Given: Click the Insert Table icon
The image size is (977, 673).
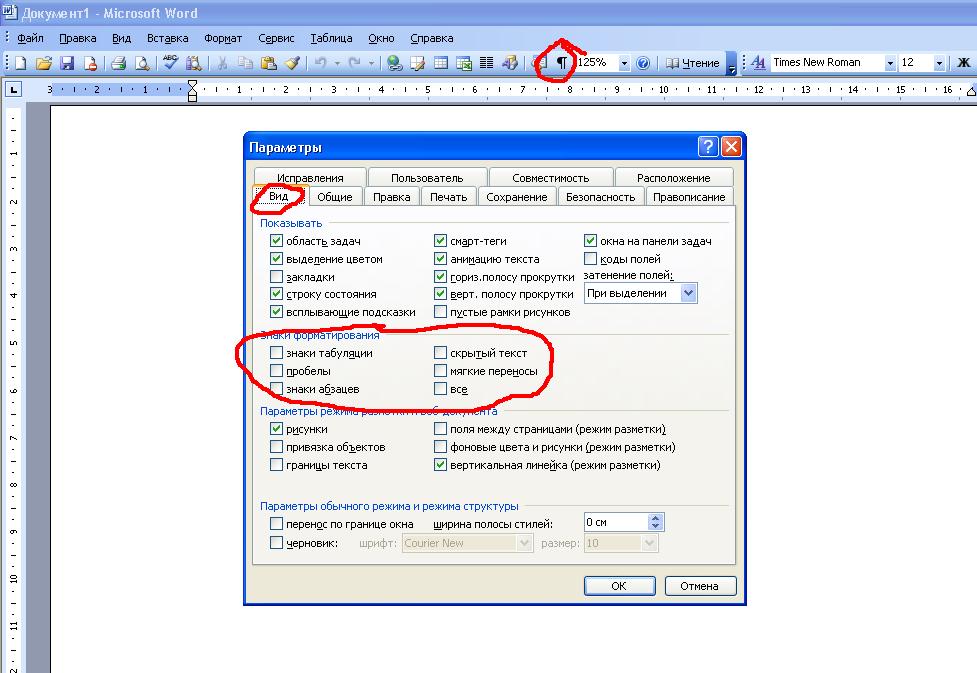Looking at the screenshot, I should coord(441,63).
